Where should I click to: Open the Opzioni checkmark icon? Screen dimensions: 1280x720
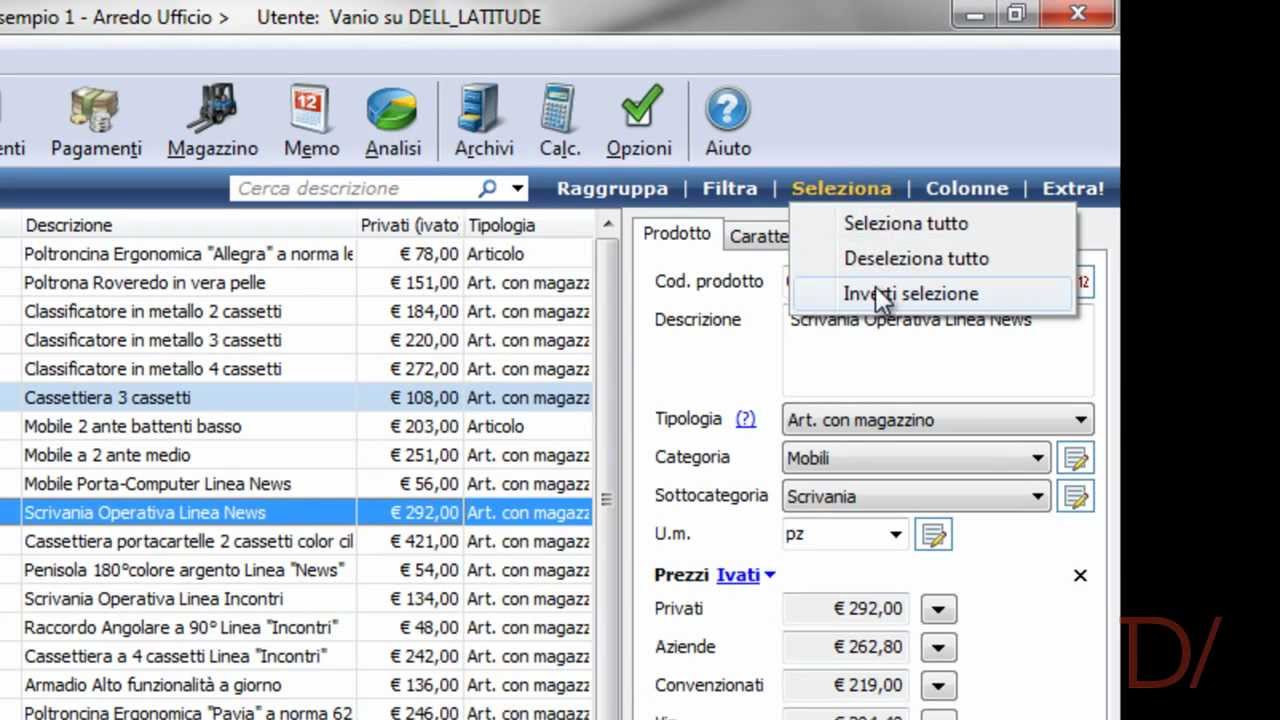639,121
